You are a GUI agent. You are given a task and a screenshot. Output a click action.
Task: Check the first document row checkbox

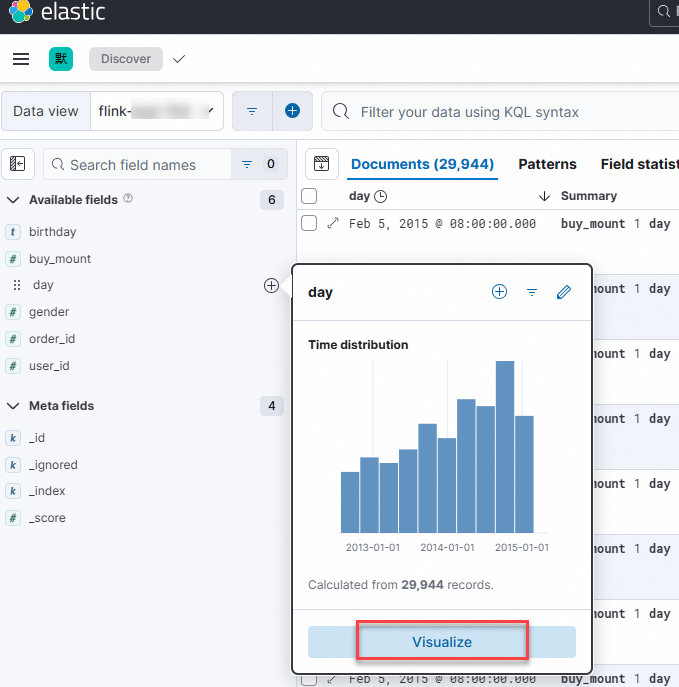309,224
